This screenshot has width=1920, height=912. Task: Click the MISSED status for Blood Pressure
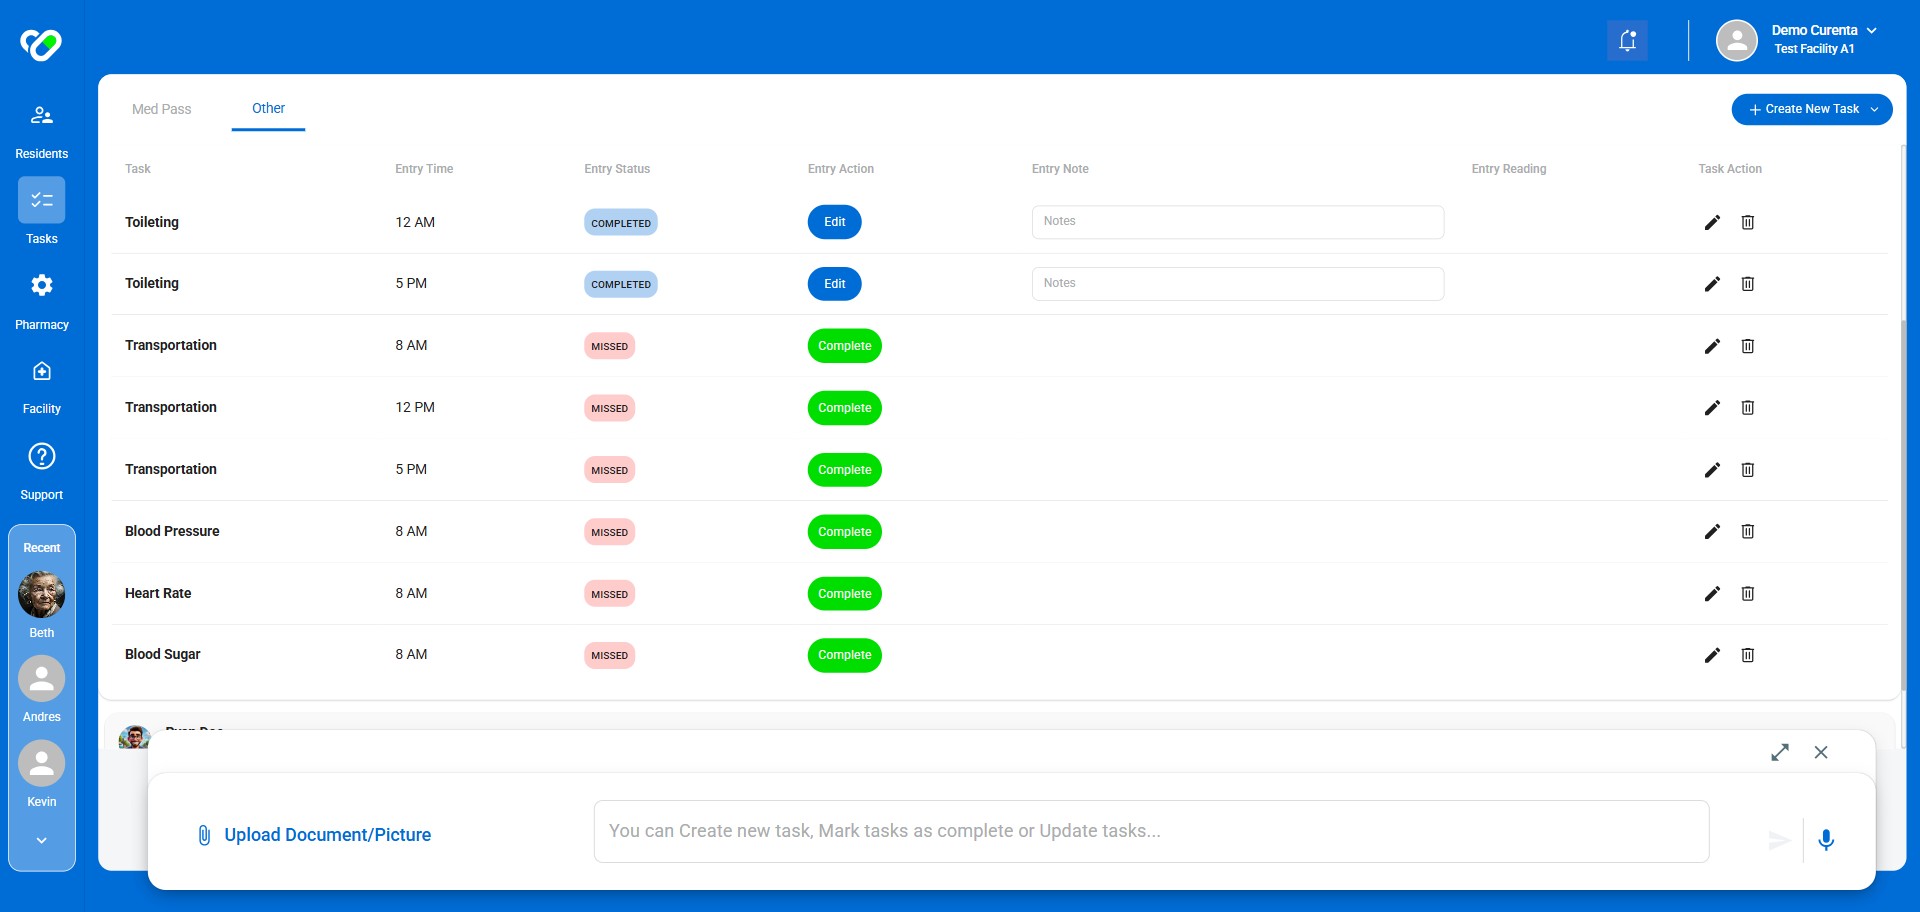coord(609,532)
